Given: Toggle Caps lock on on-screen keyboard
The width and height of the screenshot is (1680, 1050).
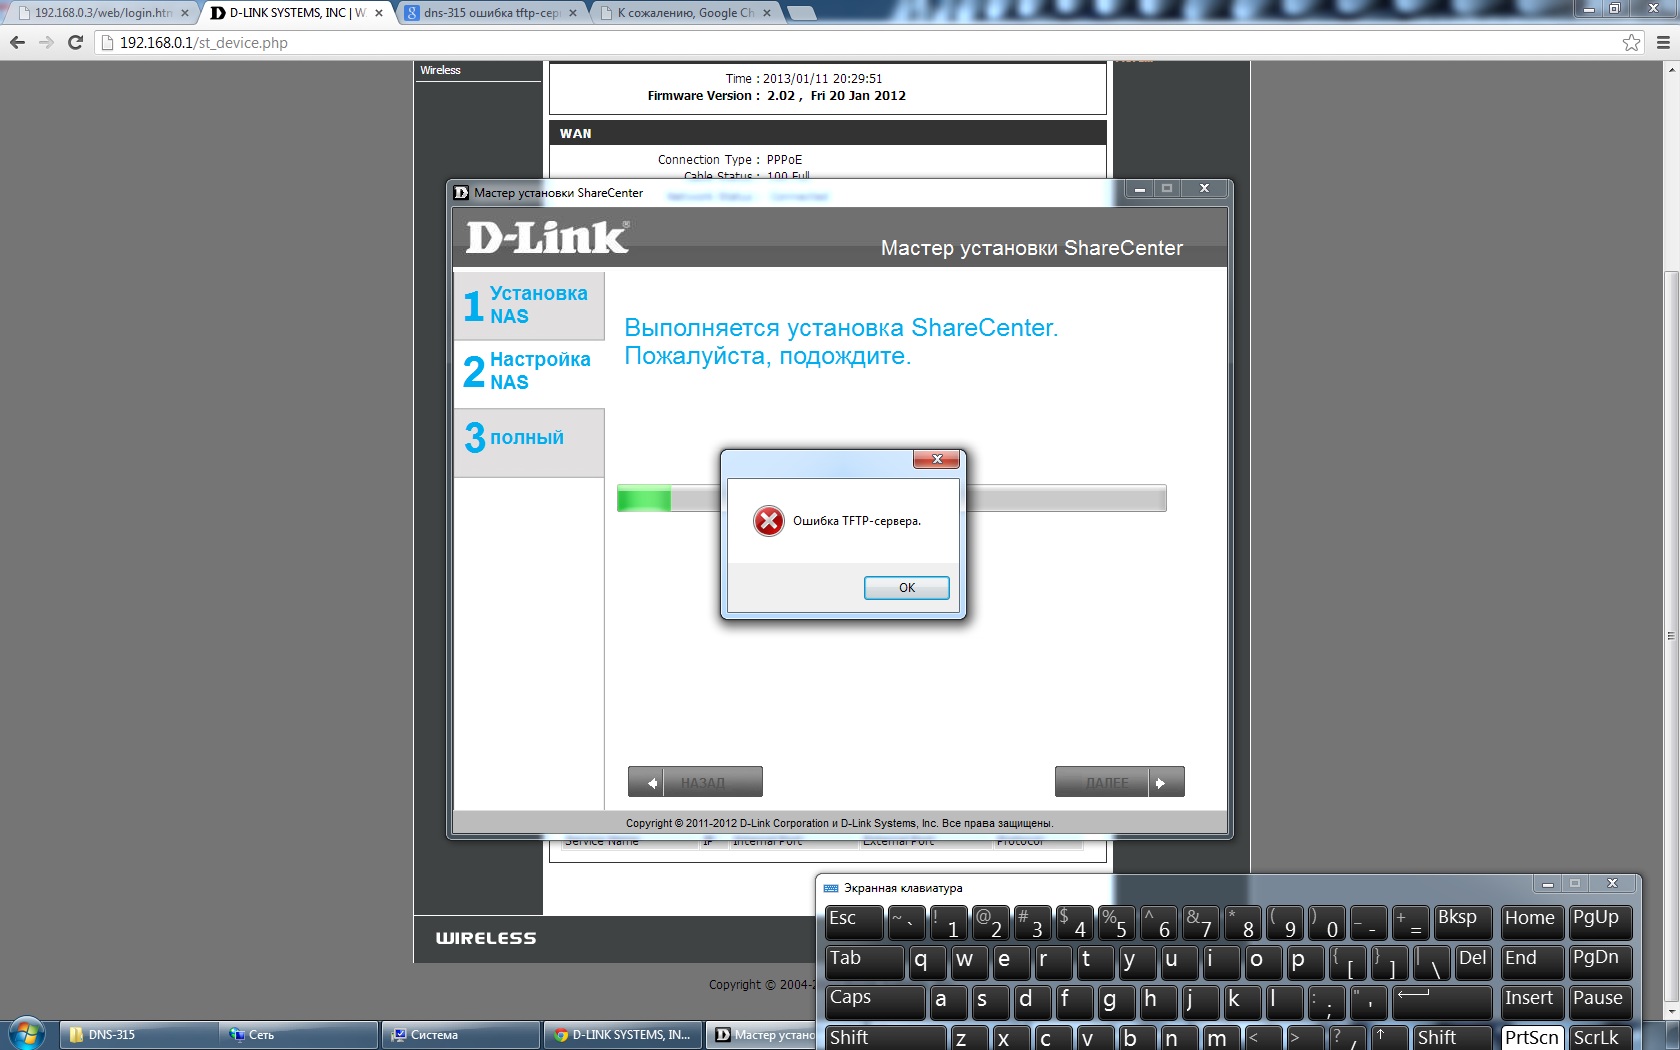Looking at the screenshot, I should tap(874, 1001).
